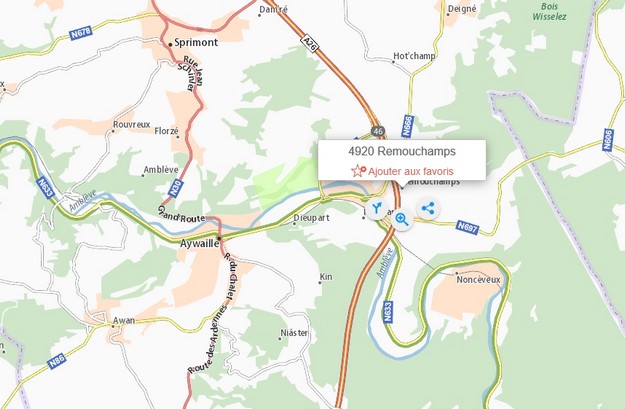This screenshot has height=409, width=625.
Task: Click the N678 road shield
Action: pos(81,33)
